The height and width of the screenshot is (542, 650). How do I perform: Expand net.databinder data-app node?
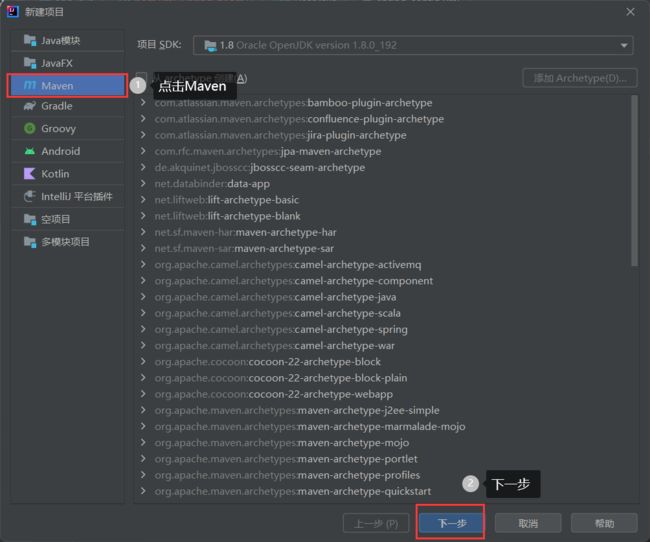[143, 183]
